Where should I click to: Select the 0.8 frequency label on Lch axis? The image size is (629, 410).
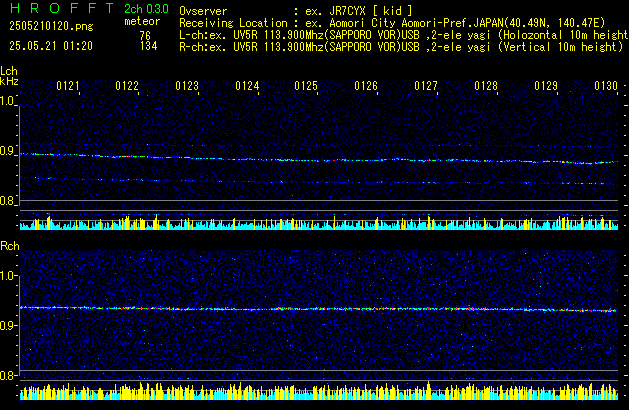click(x=8, y=201)
